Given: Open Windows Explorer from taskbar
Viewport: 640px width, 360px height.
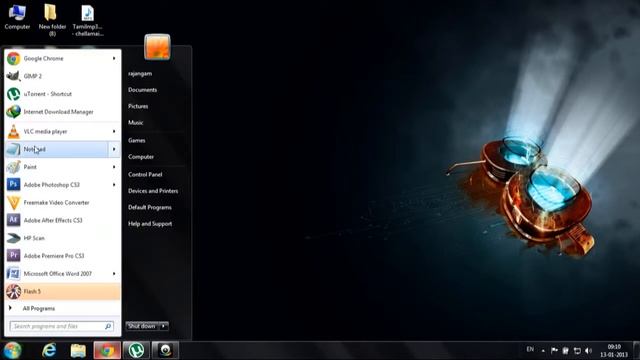Looking at the screenshot, I should [78, 351].
